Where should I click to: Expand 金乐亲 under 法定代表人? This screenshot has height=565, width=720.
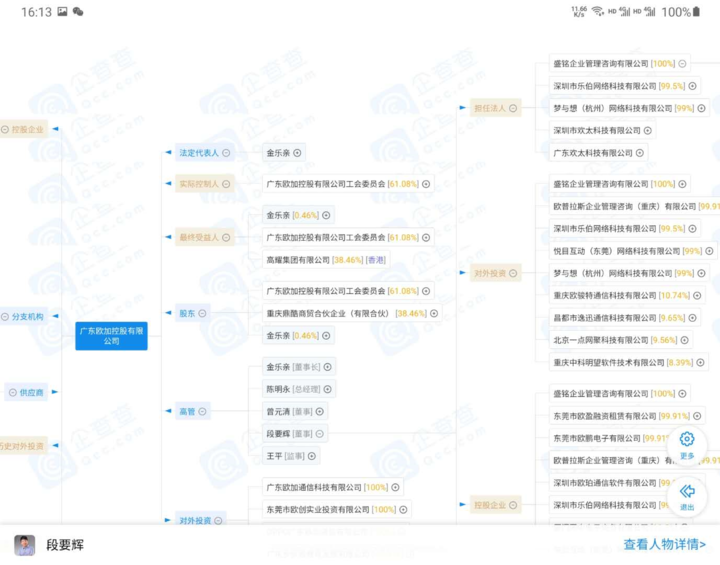(x=297, y=153)
